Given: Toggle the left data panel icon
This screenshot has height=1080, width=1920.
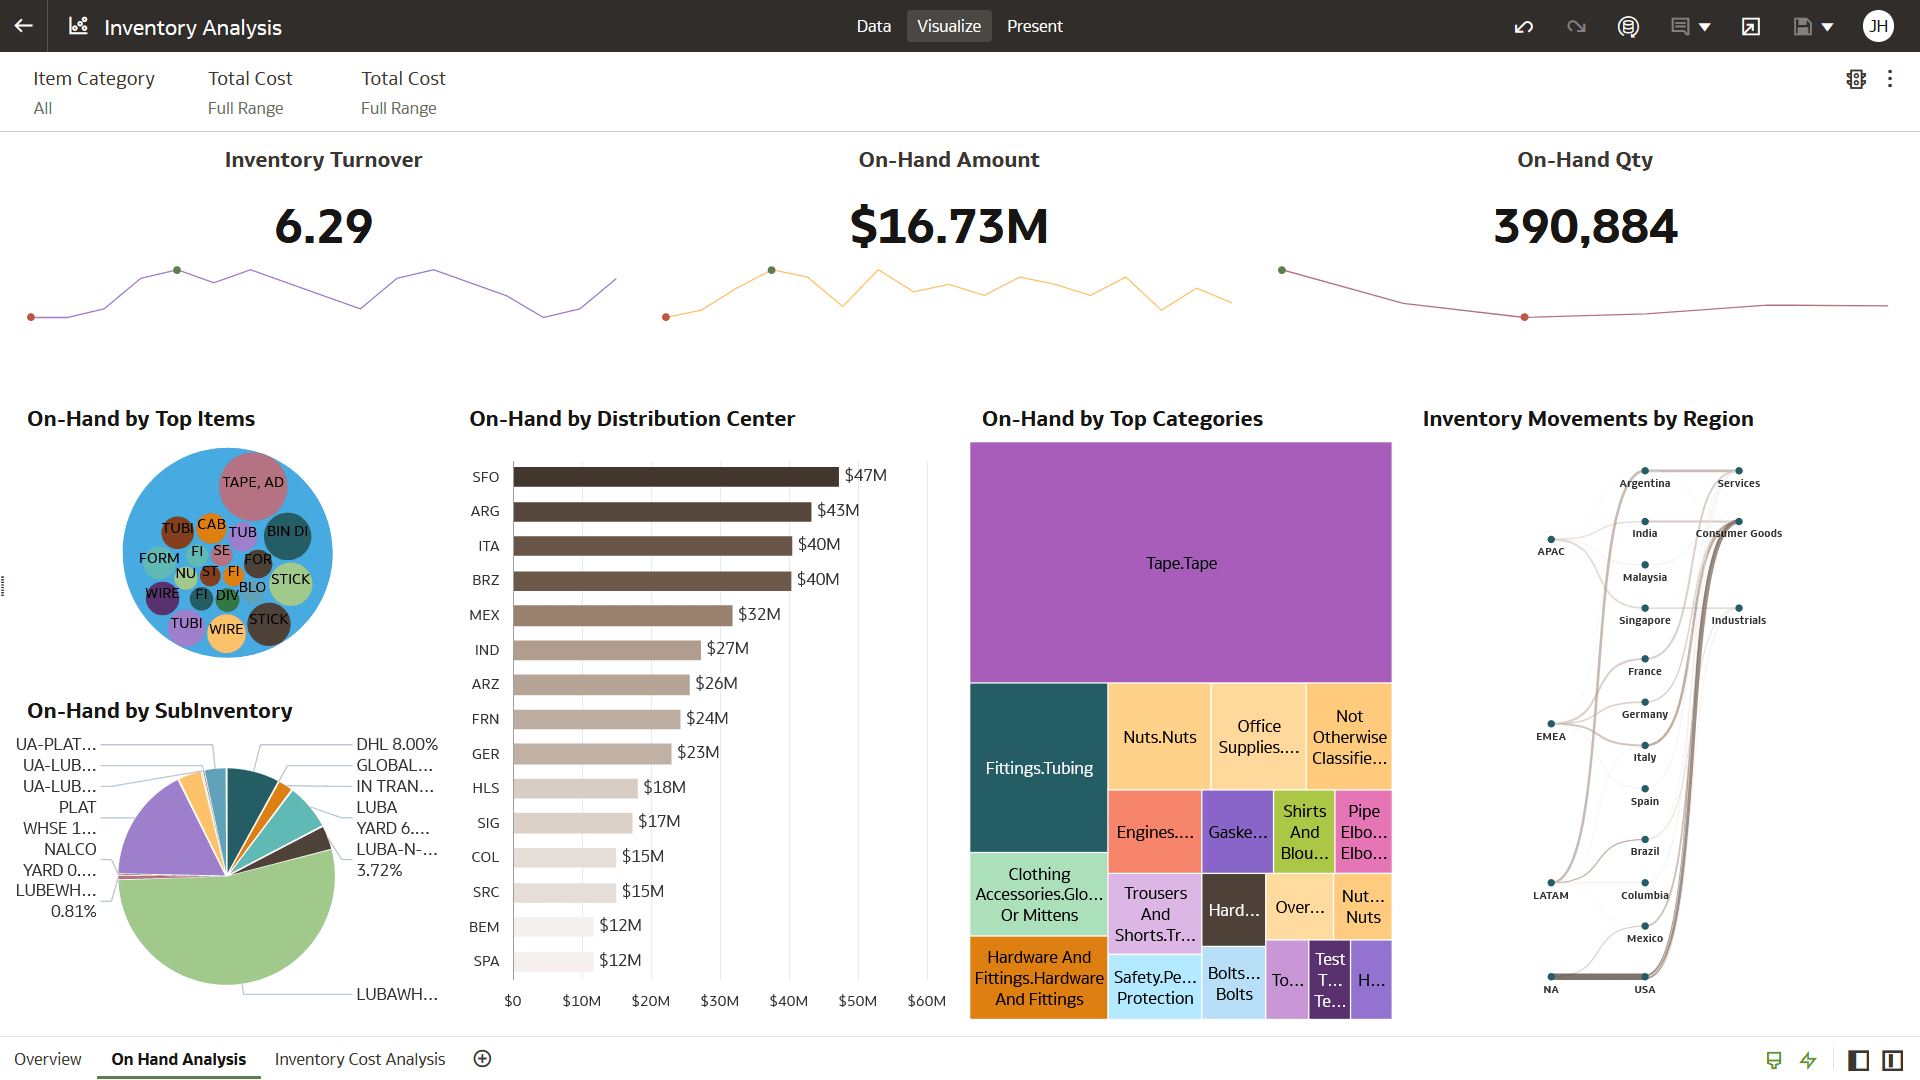Looking at the screenshot, I should pyautogui.click(x=1858, y=1060).
